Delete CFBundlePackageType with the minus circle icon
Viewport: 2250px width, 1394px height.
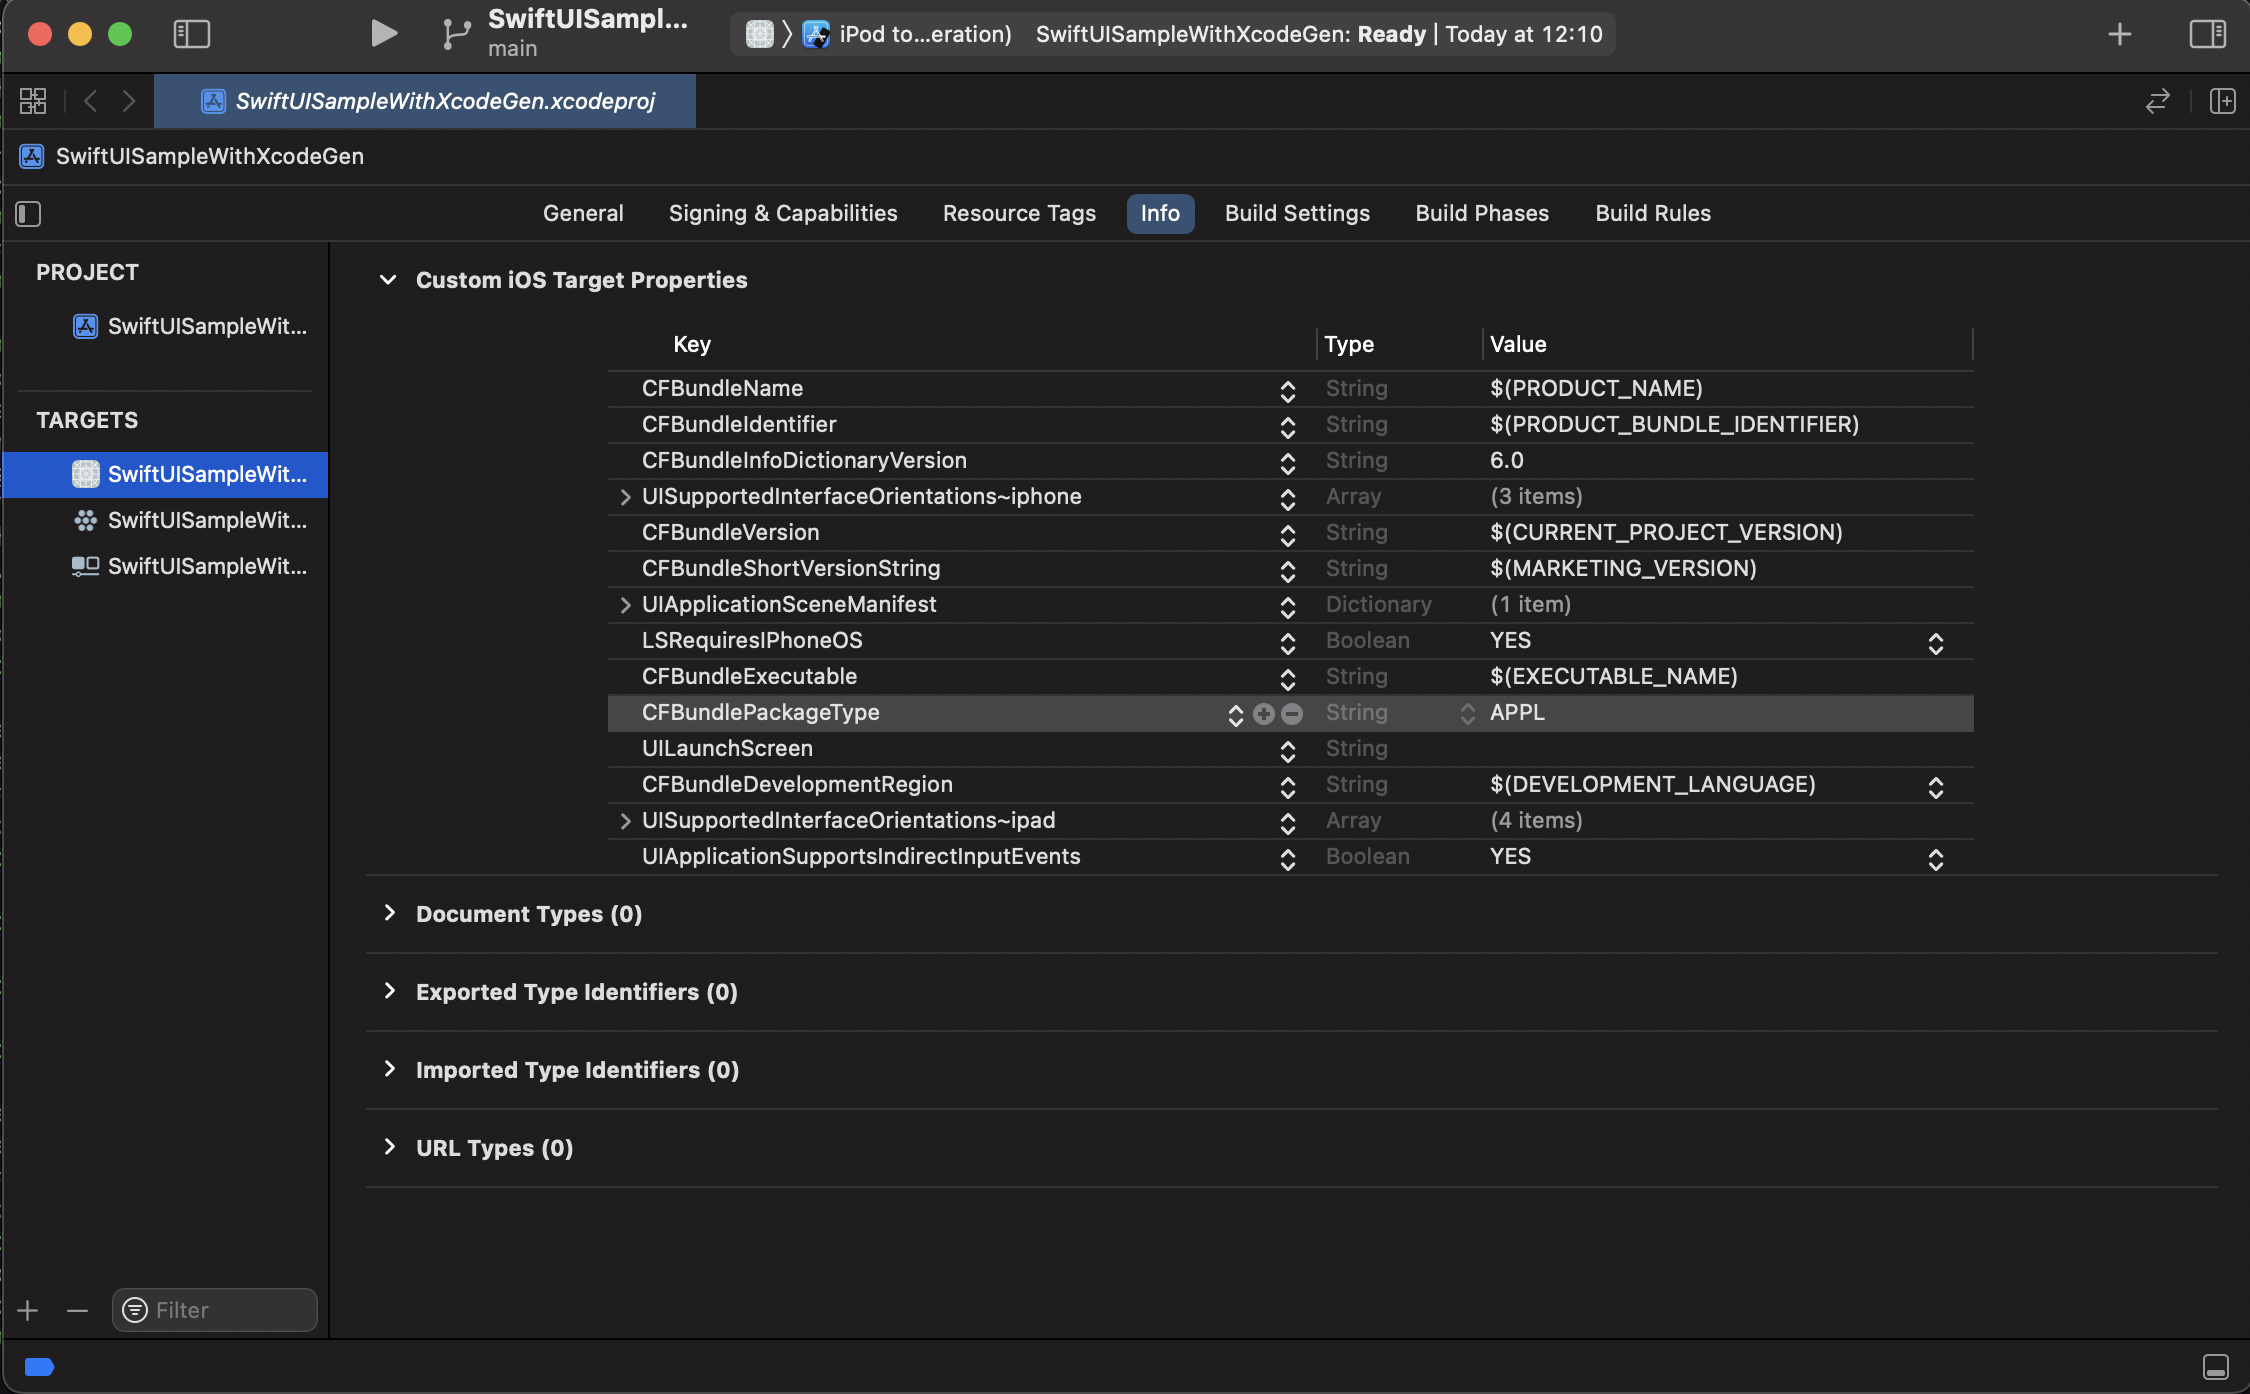1291,713
